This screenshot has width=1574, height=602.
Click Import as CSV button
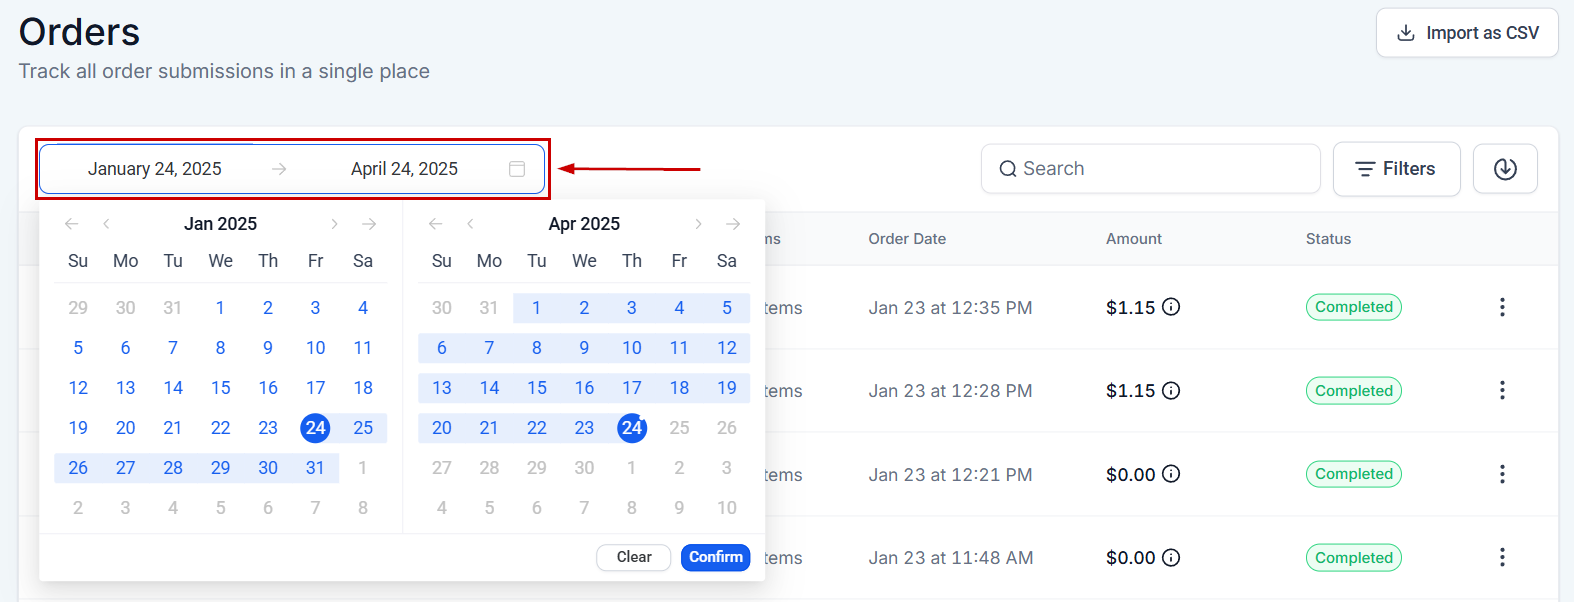(1467, 33)
